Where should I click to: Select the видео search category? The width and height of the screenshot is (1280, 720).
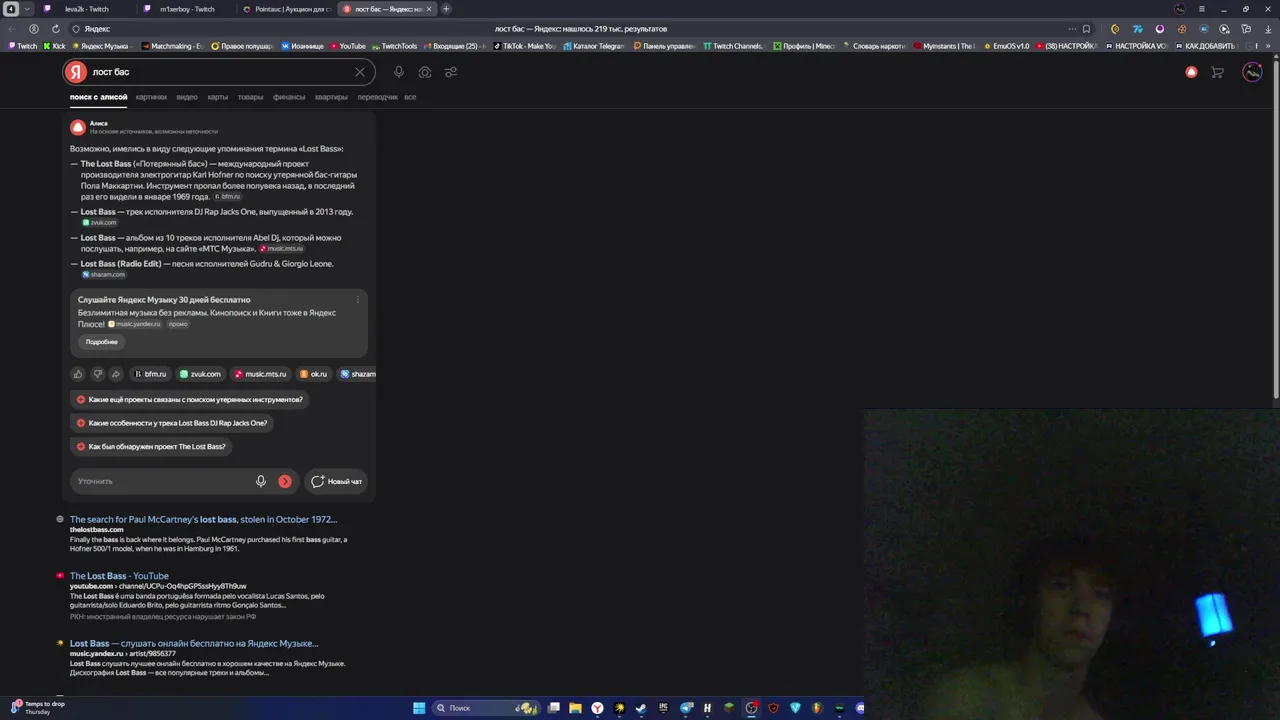pyautogui.click(x=187, y=97)
